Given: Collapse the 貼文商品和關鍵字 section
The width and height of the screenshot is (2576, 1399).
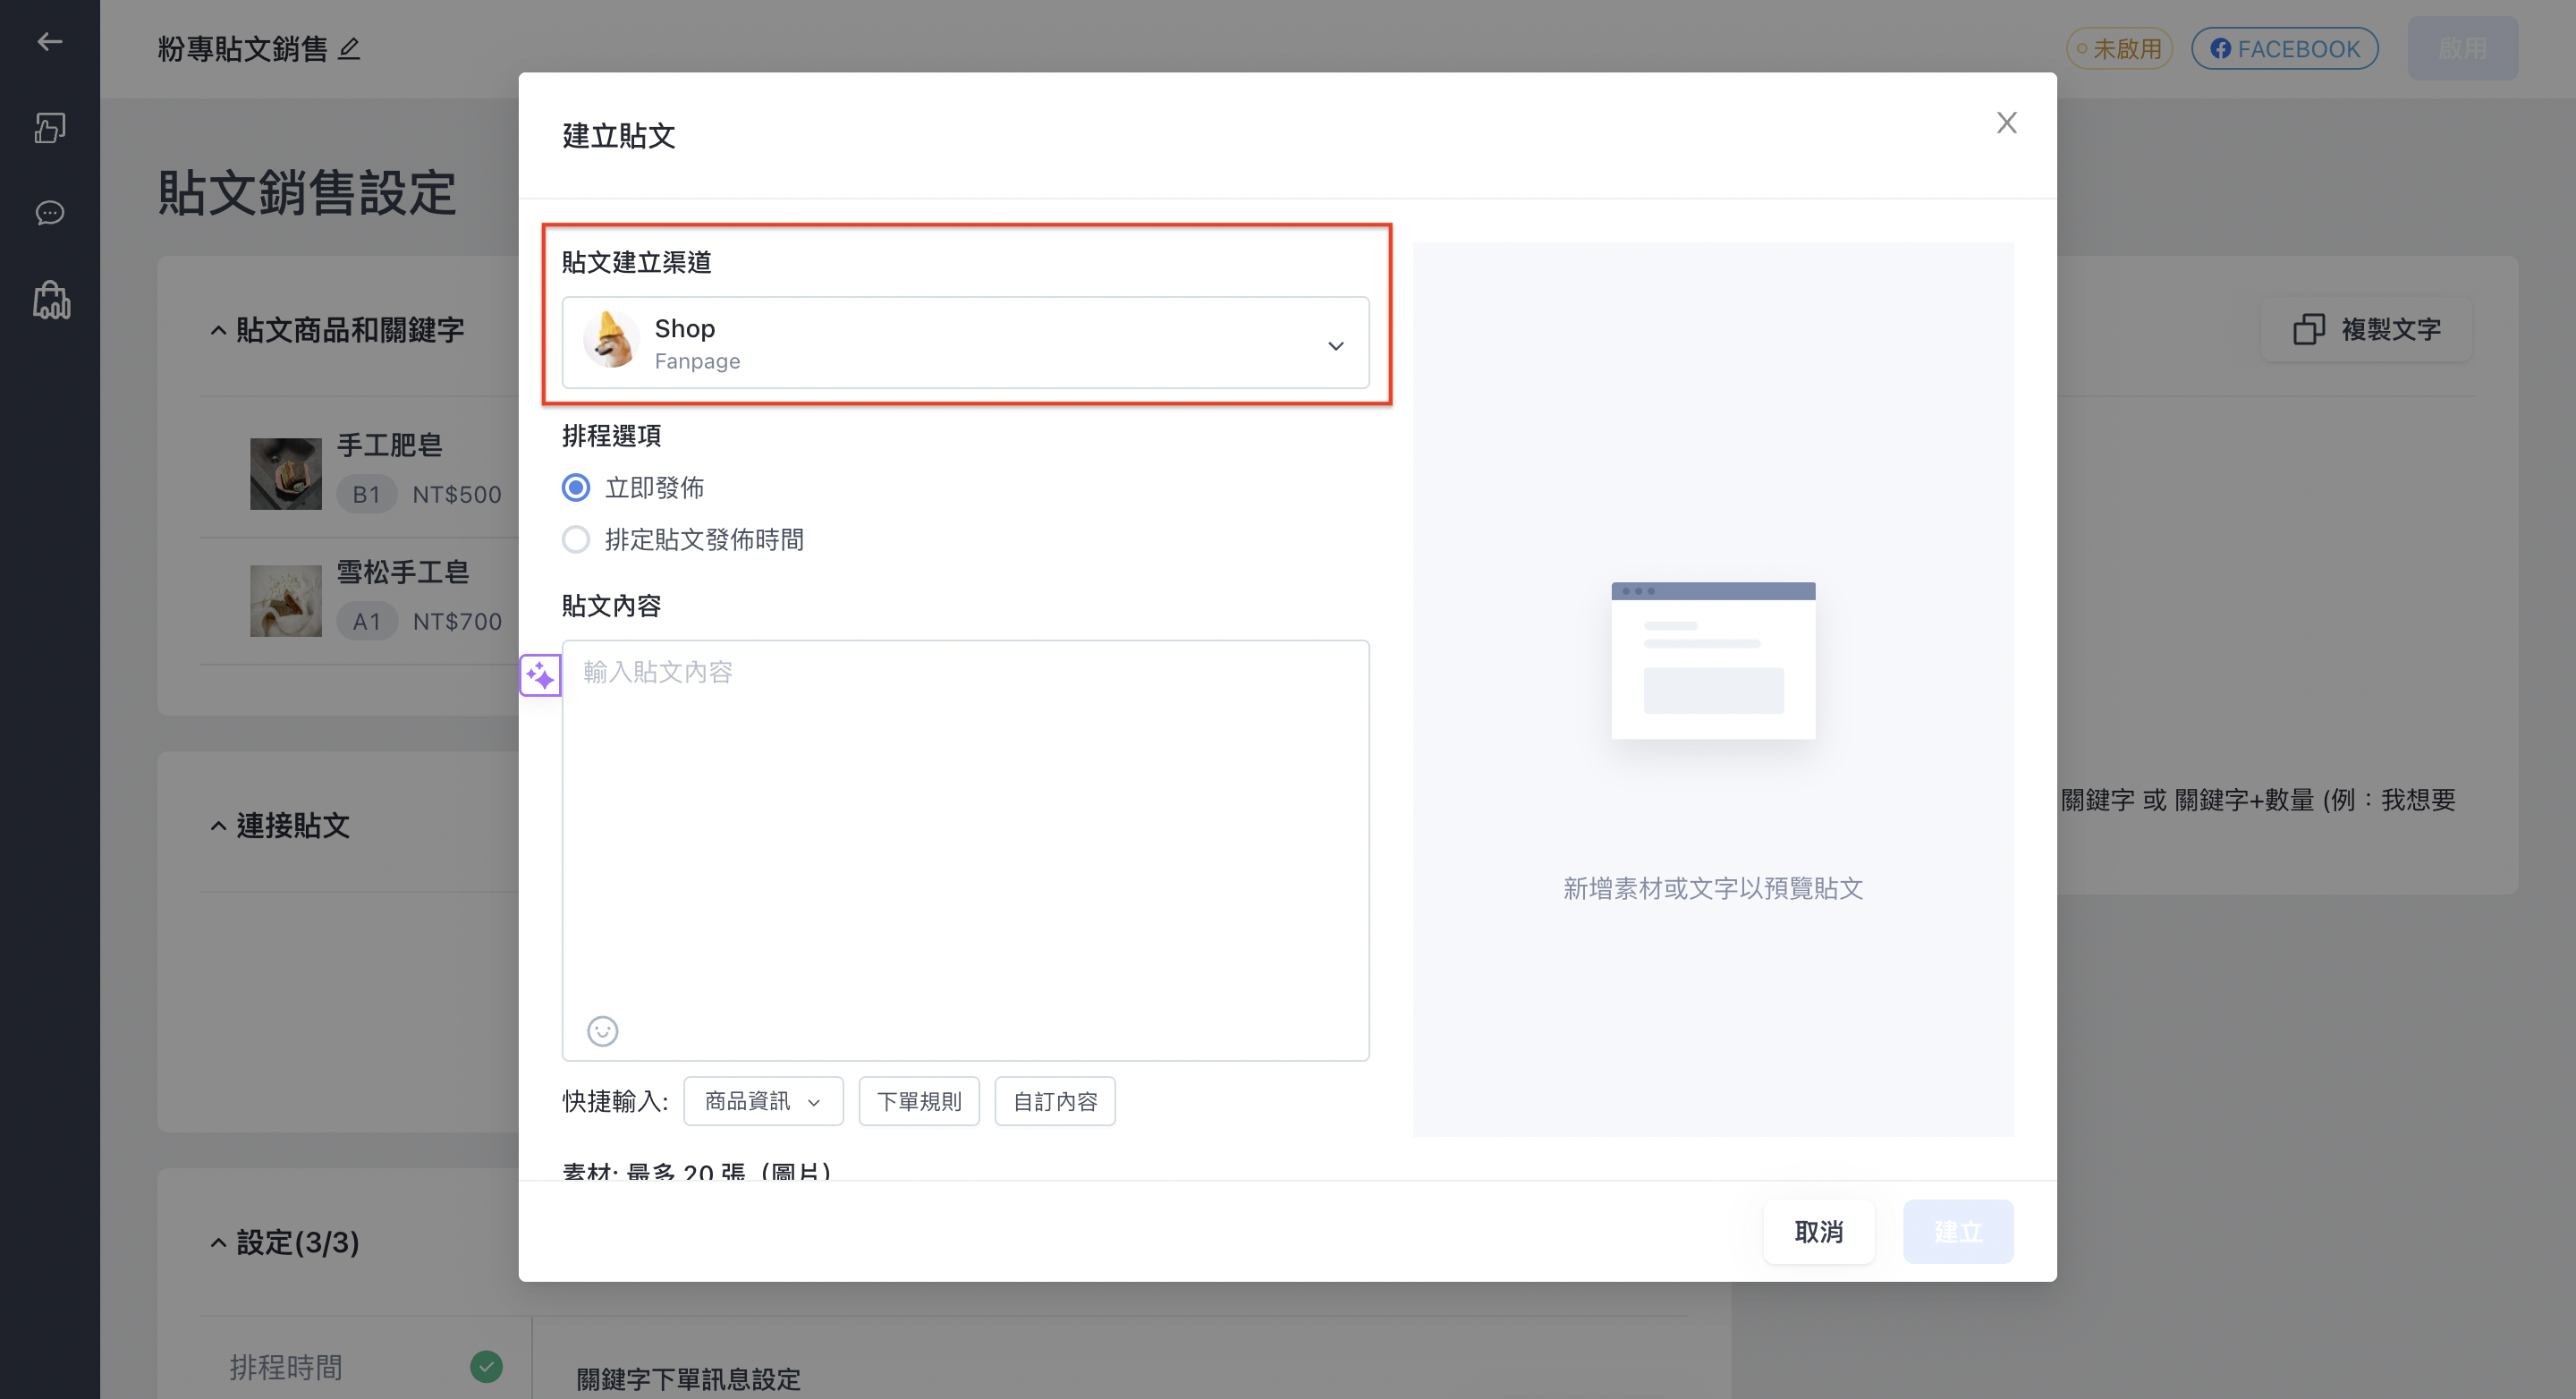Looking at the screenshot, I should click(218, 331).
